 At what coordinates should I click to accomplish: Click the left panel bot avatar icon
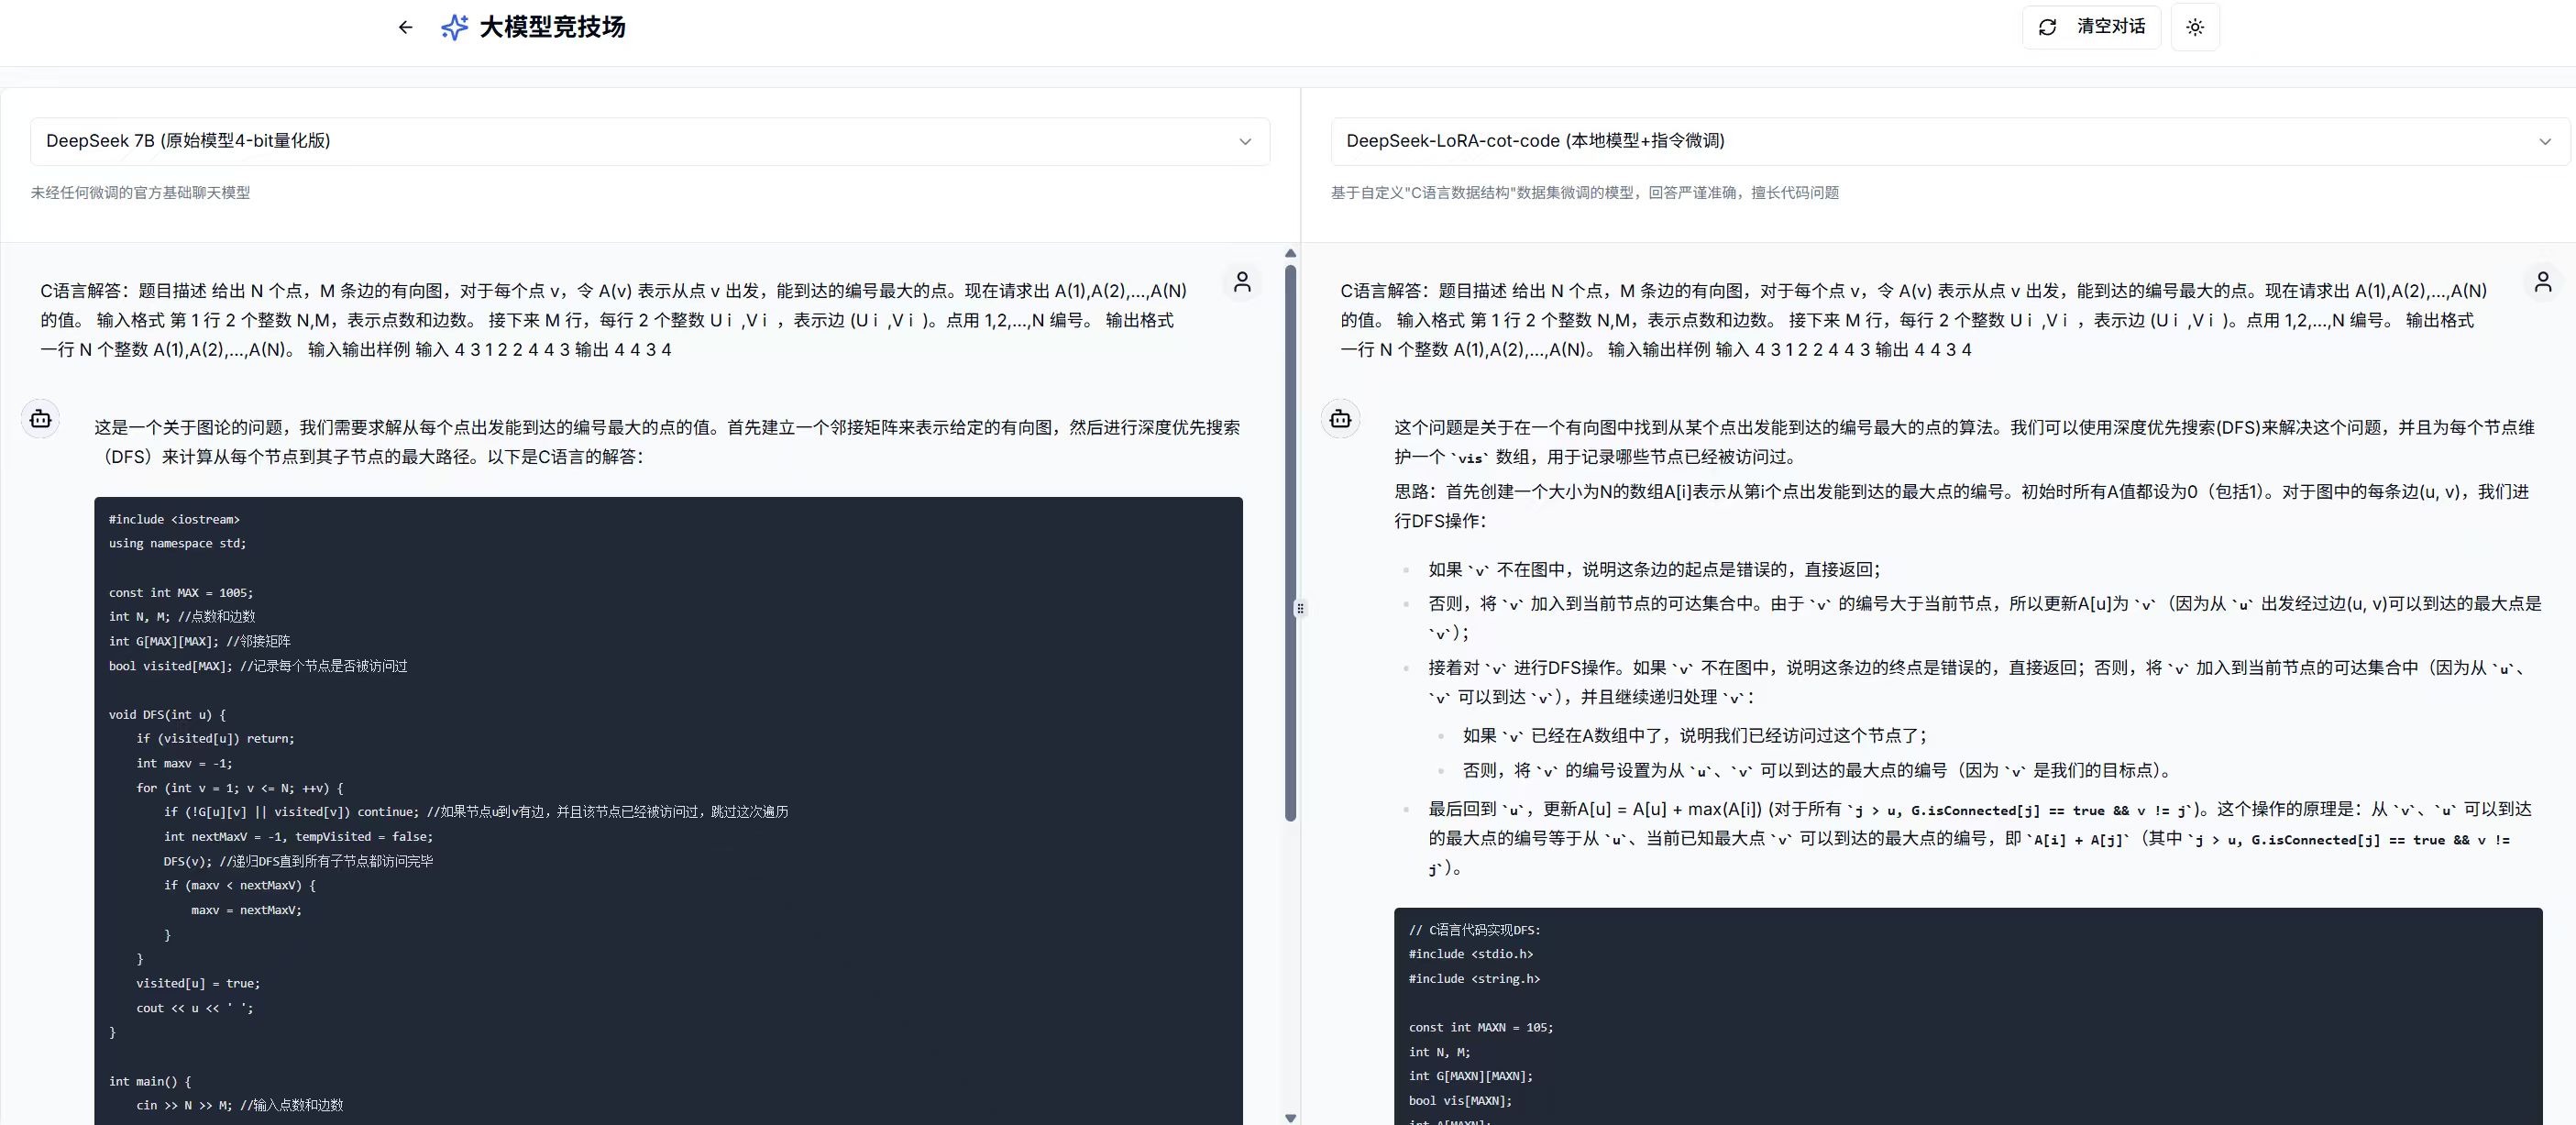[x=41, y=419]
